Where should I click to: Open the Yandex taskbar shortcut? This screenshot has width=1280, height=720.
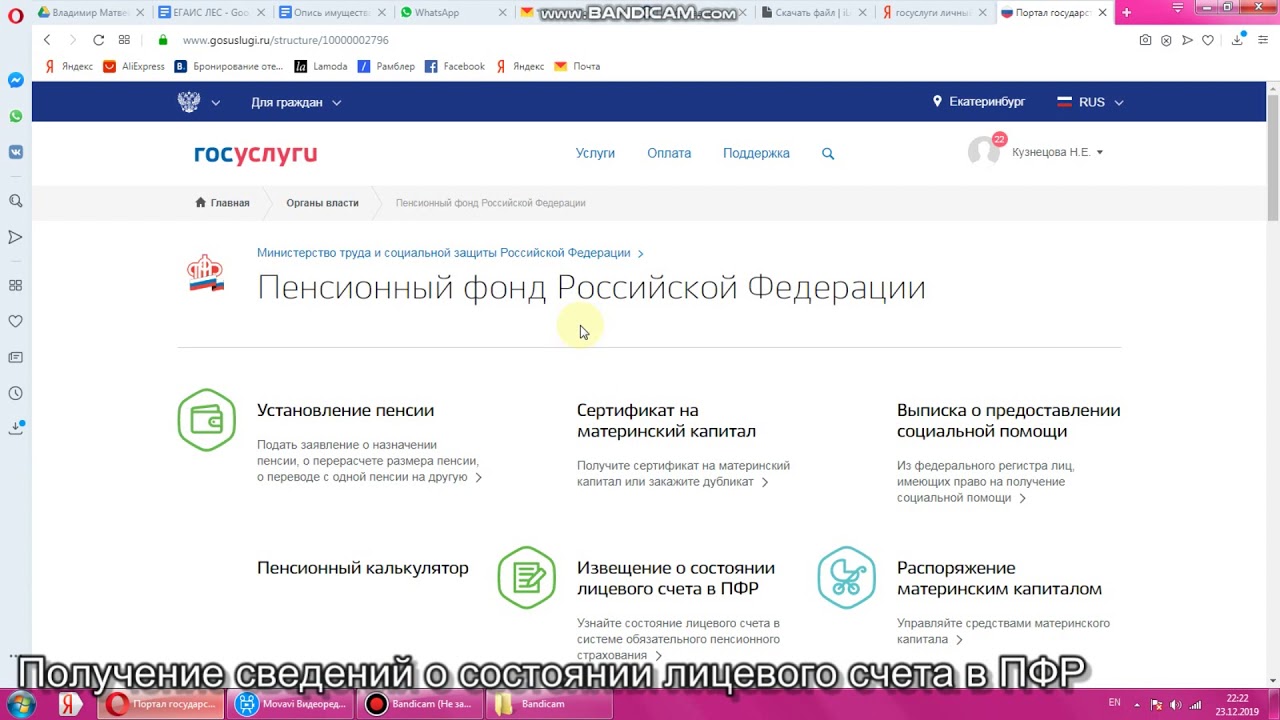point(70,704)
